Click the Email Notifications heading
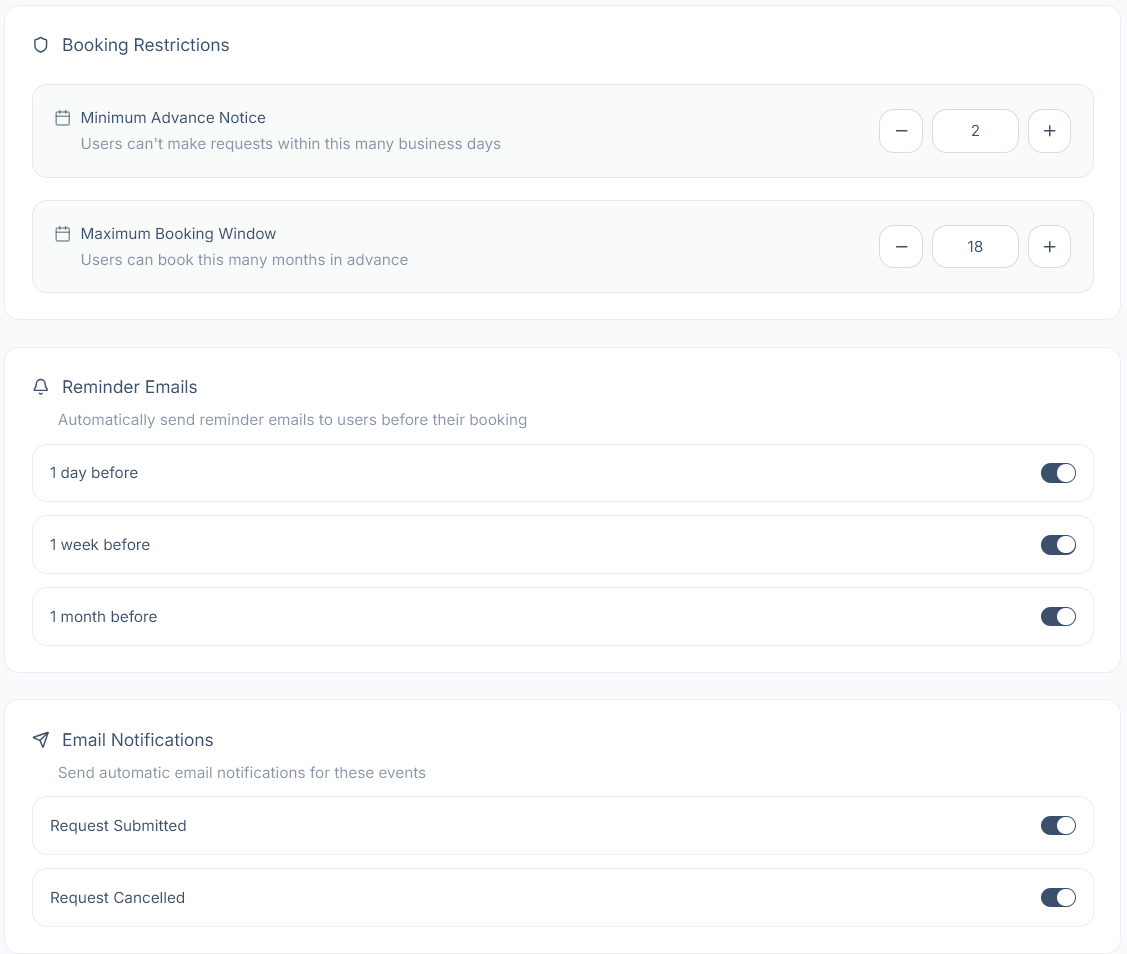 (137, 740)
